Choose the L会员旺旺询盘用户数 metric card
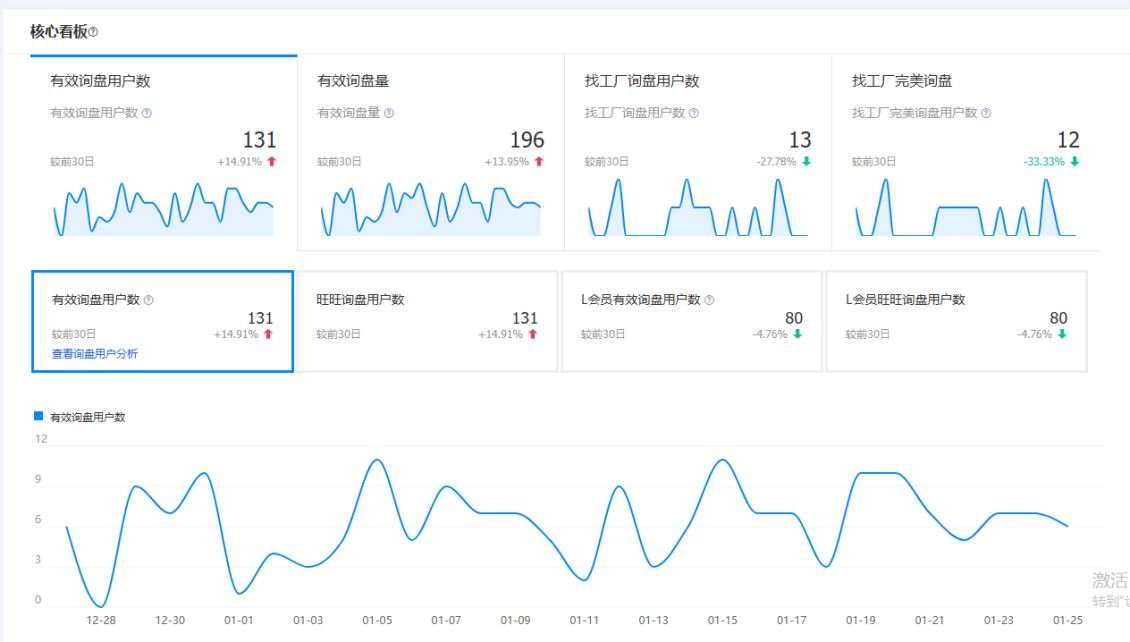1130x642 pixels. pos(956,321)
